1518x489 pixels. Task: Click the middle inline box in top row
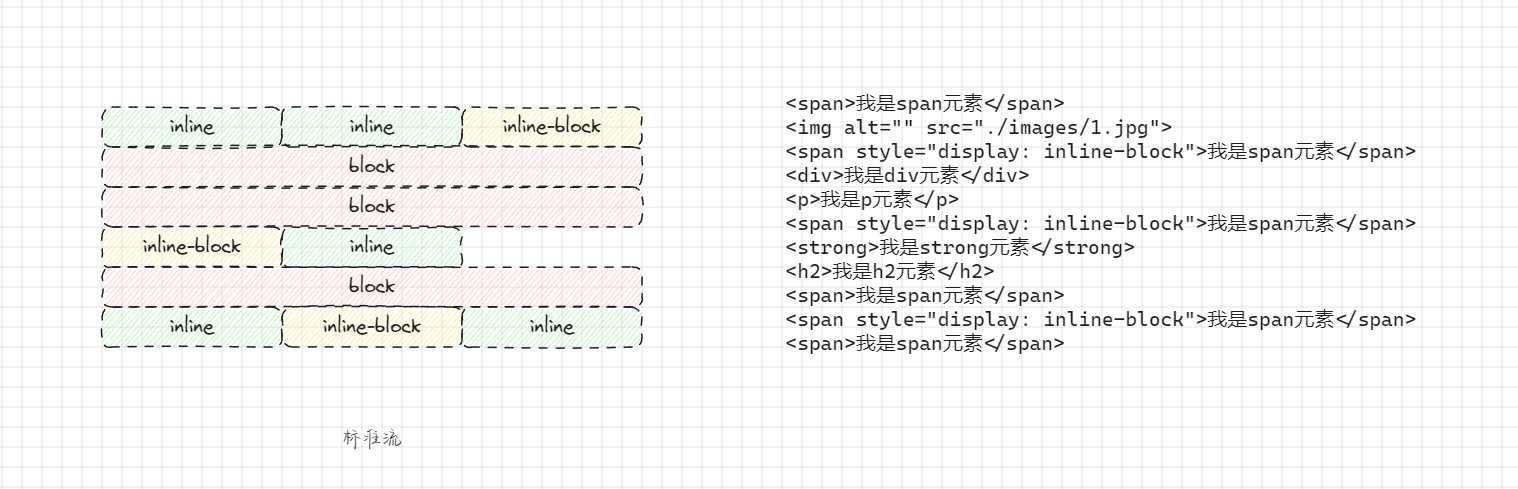point(371,127)
